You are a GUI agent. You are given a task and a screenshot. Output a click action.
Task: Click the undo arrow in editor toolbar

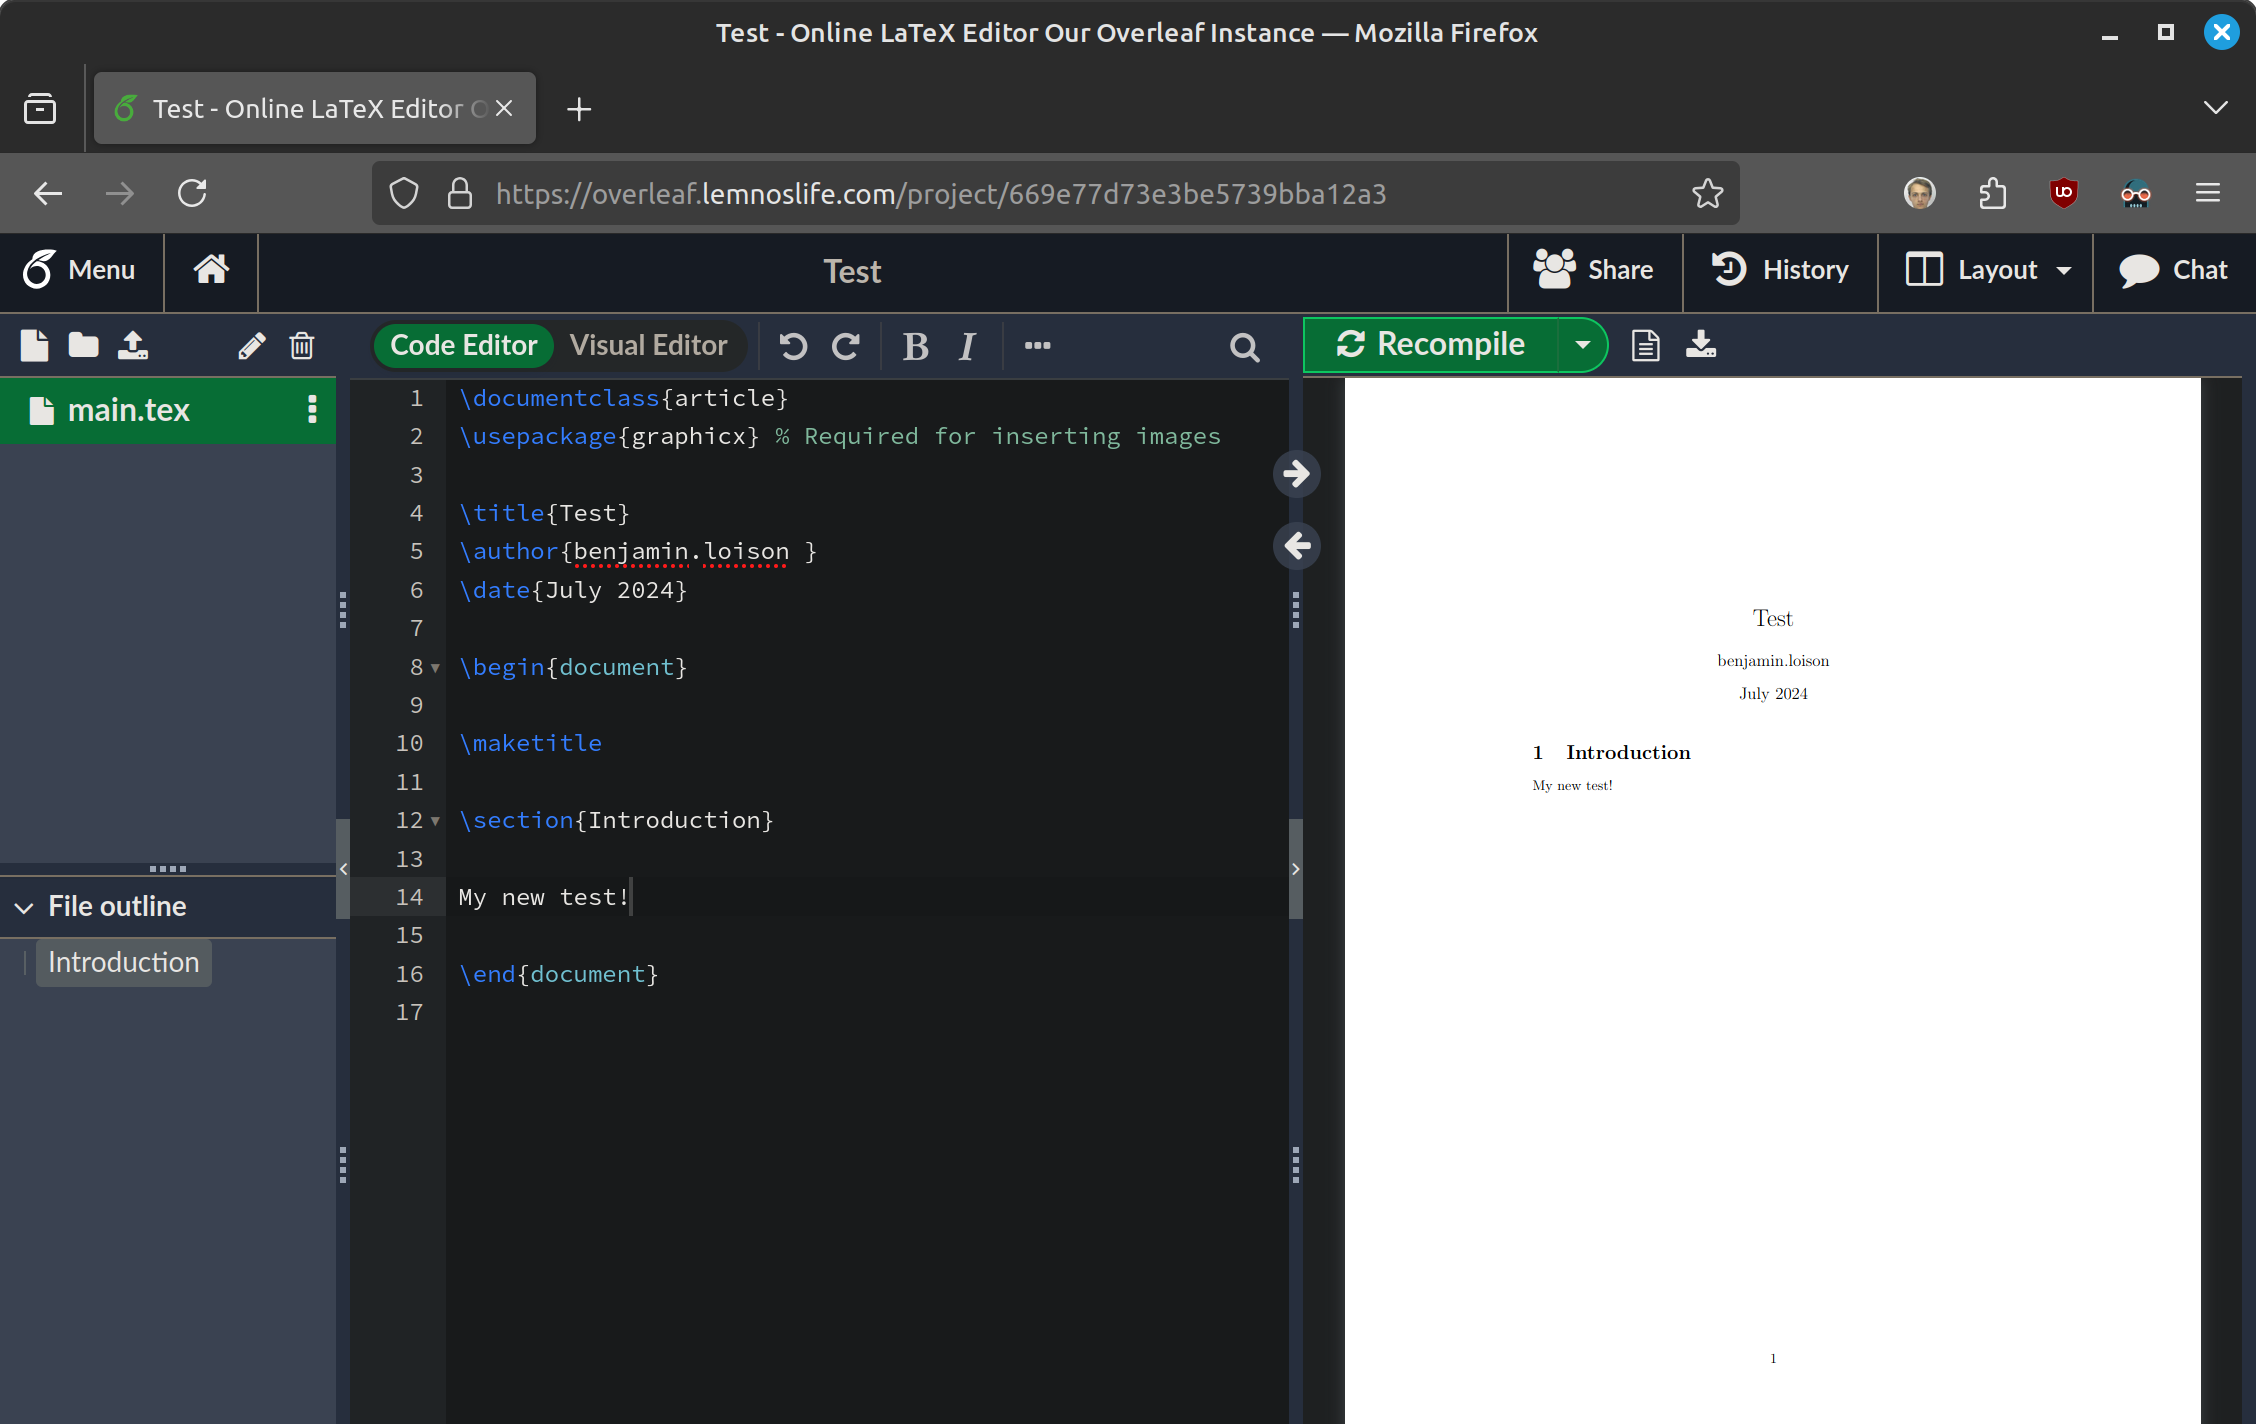(793, 346)
